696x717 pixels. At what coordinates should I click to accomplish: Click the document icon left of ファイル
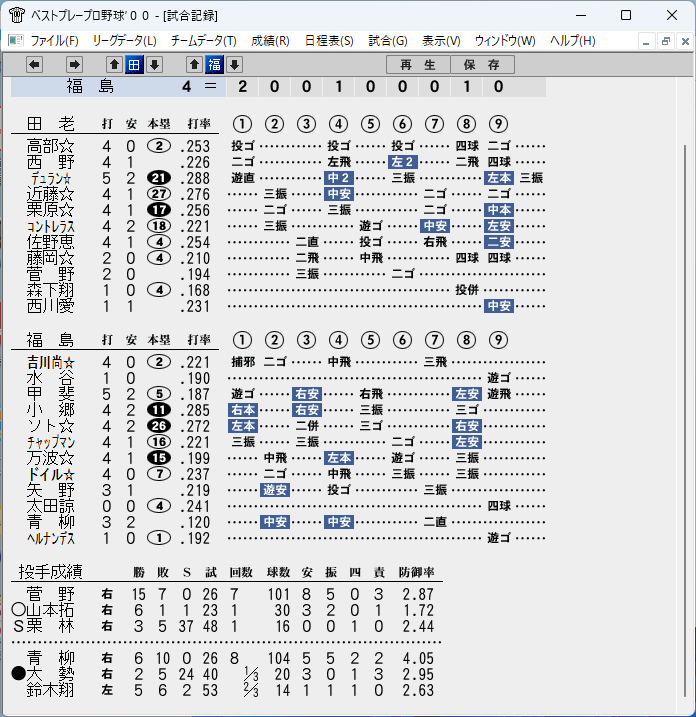[x=16, y=41]
